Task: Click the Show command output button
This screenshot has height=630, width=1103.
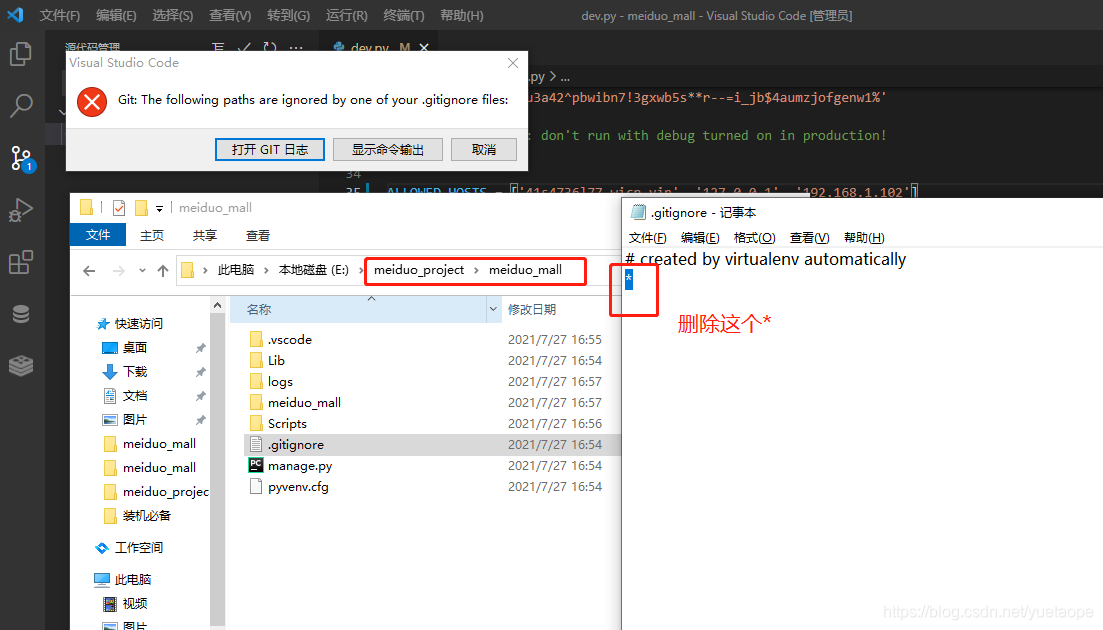Action: tap(388, 150)
